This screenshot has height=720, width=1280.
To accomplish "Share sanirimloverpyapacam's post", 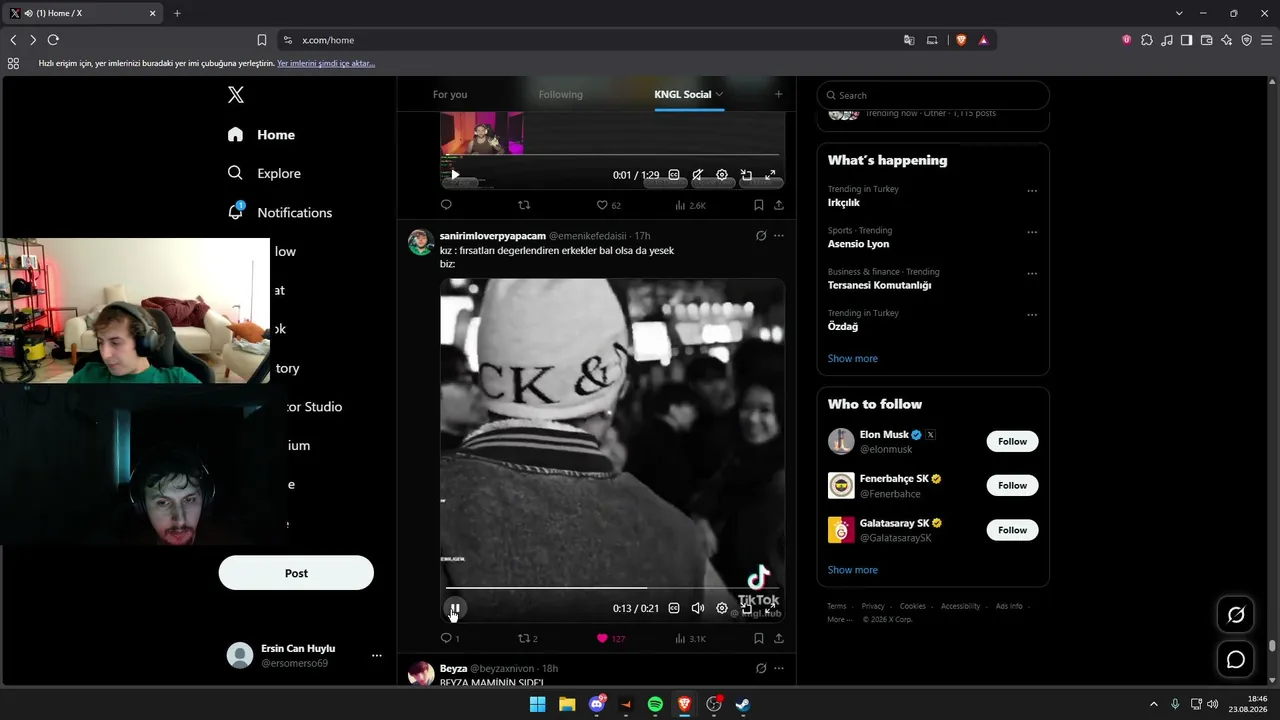I will 779,638.
